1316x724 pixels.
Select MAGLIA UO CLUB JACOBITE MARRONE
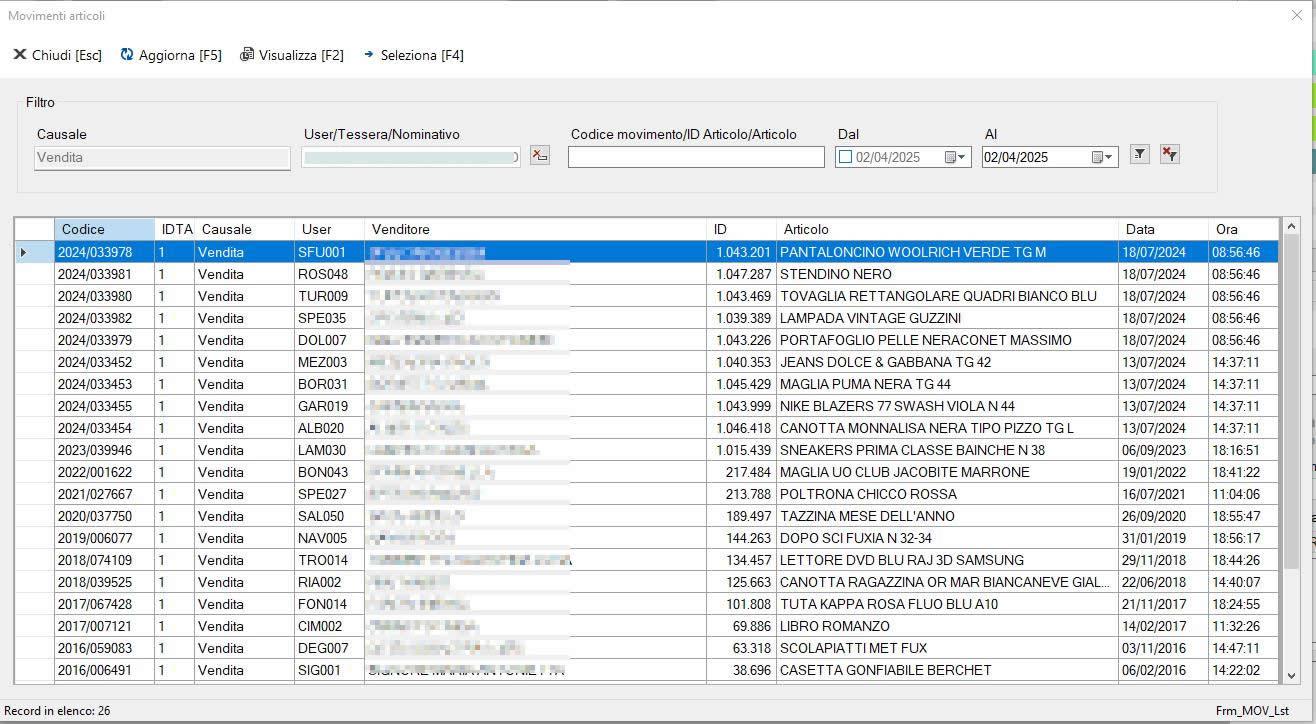pyautogui.click(x=947, y=472)
